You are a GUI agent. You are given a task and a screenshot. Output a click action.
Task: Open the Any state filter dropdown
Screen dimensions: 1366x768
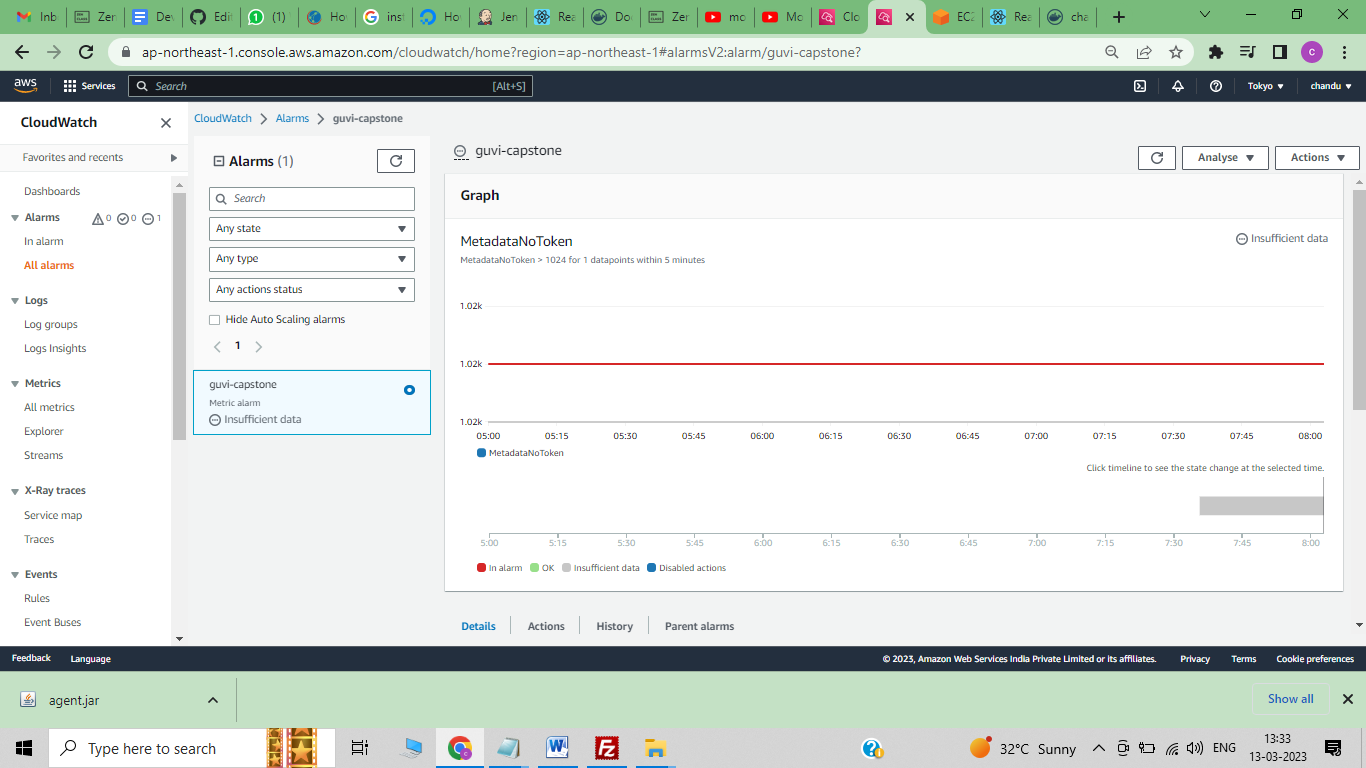pyautogui.click(x=311, y=229)
